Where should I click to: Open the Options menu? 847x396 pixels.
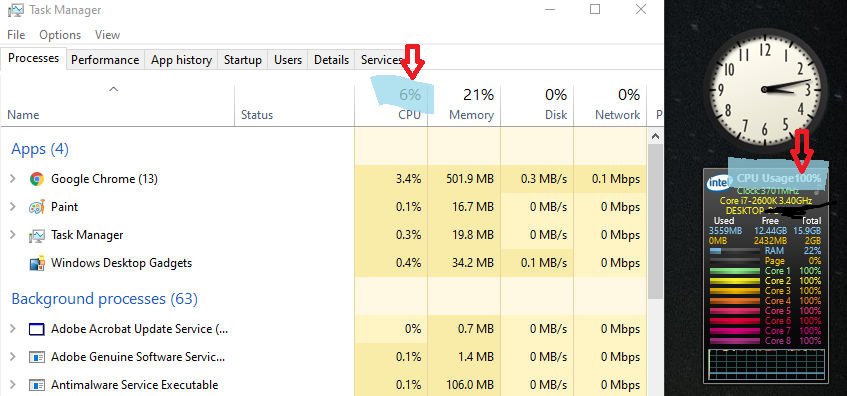(60, 35)
